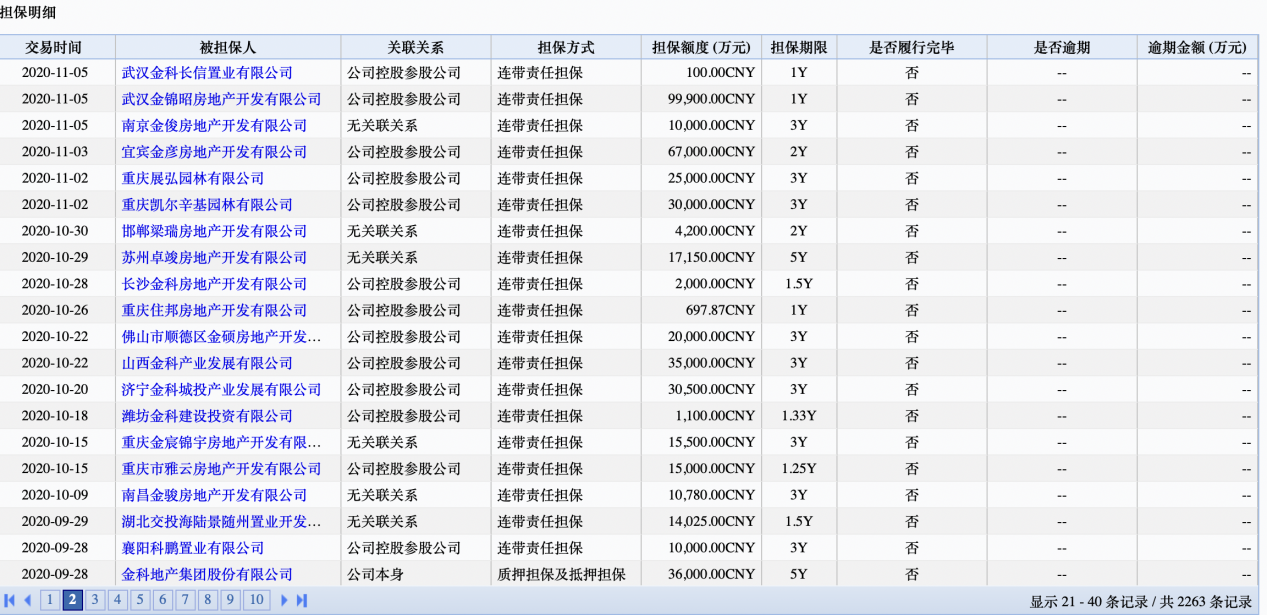
Task: Select the 1.25Y guarantee term cell
Action: pyautogui.click(x=799, y=468)
